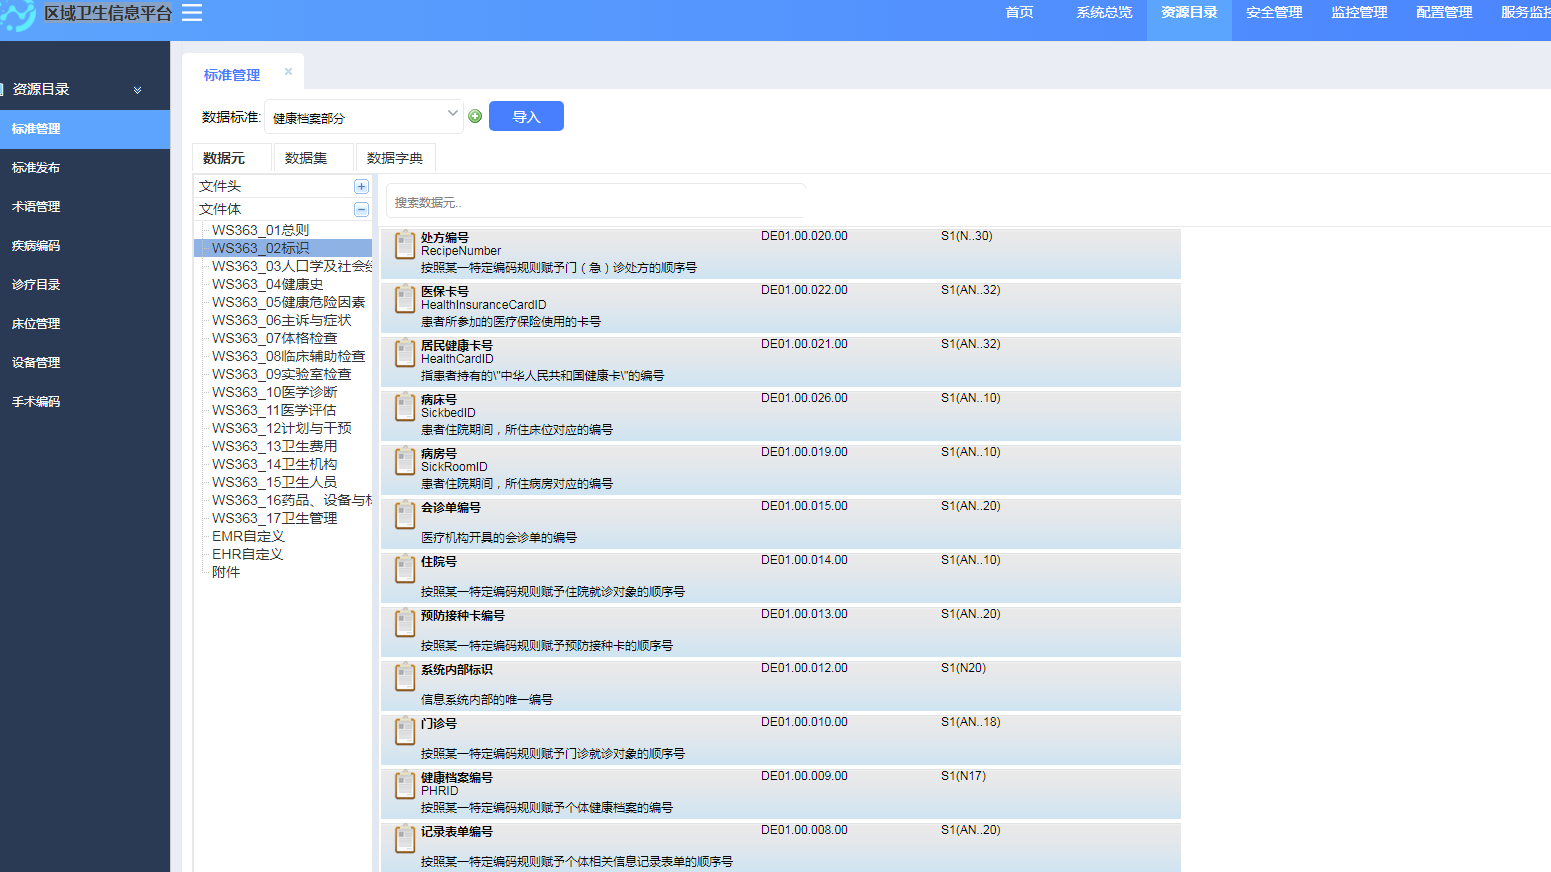
Task: Select tree item WS363_02标识
Action: click(260, 248)
